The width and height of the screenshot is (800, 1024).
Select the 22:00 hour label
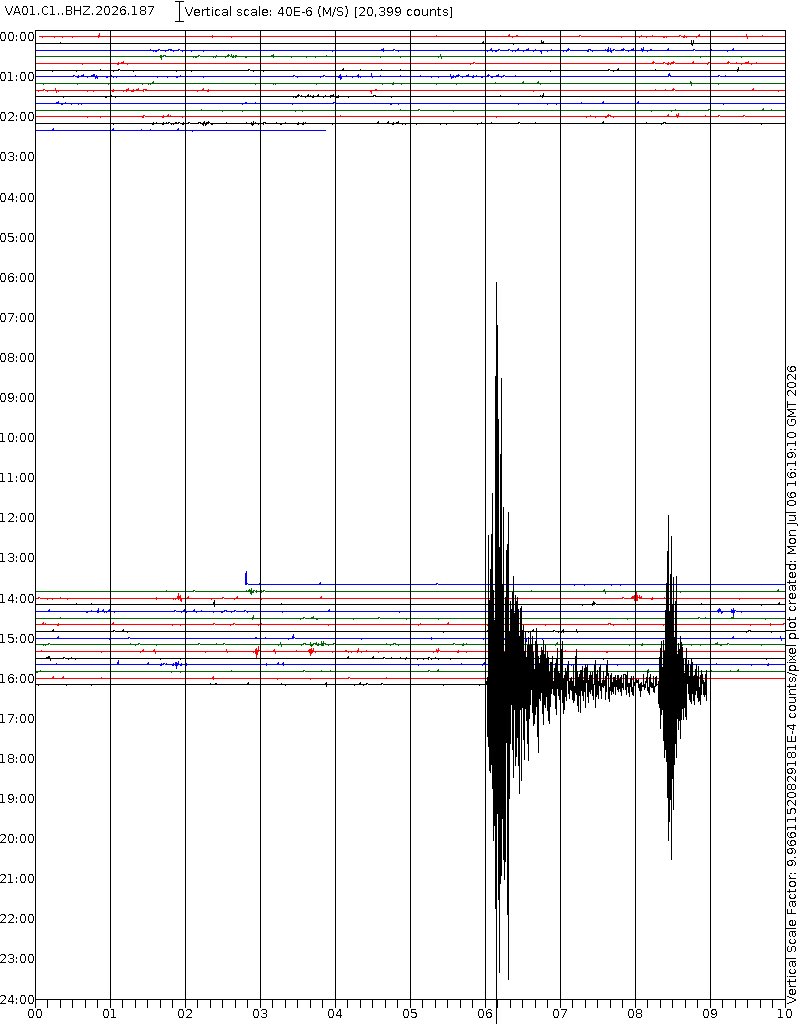[18, 919]
